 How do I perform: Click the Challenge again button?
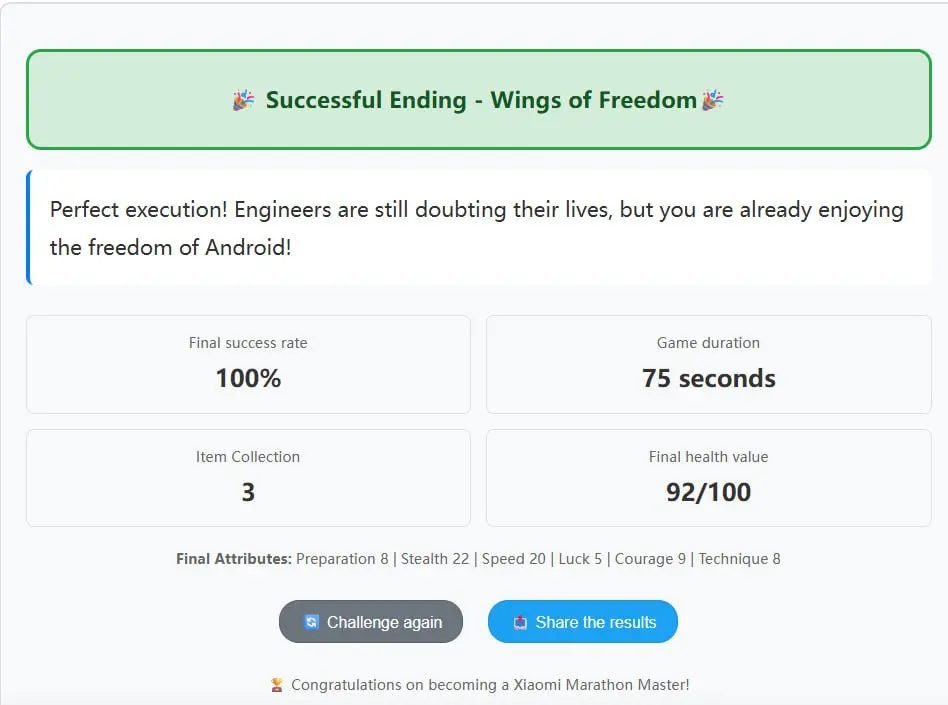371,622
